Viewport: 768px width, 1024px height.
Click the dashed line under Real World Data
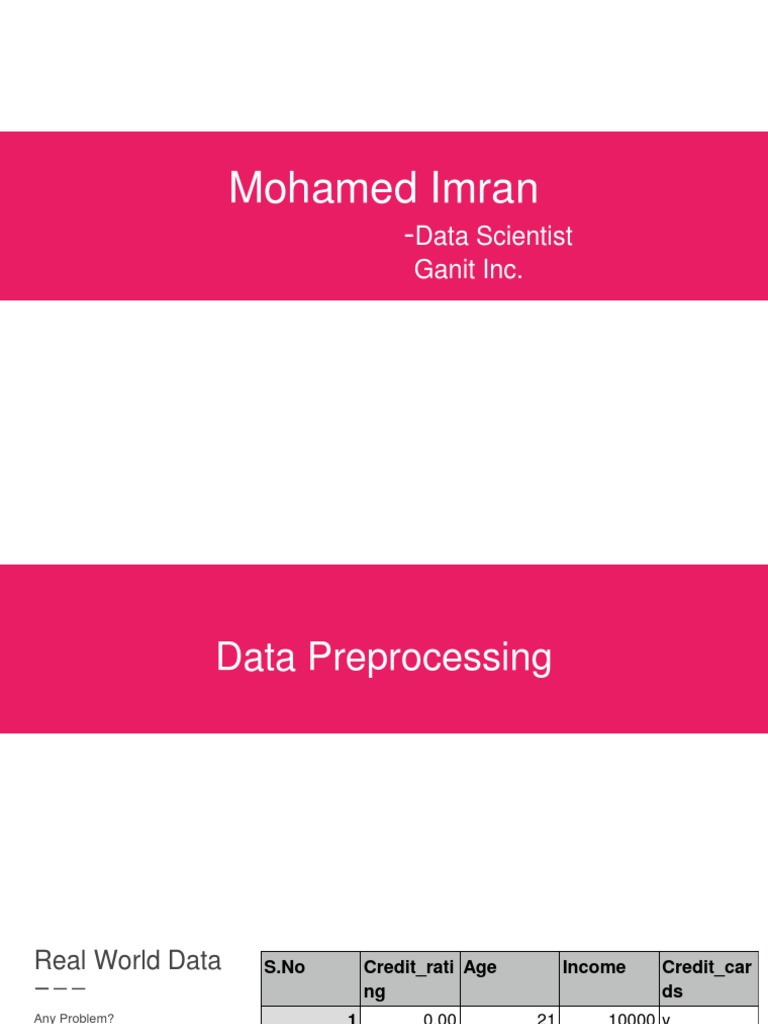pos(60,990)
